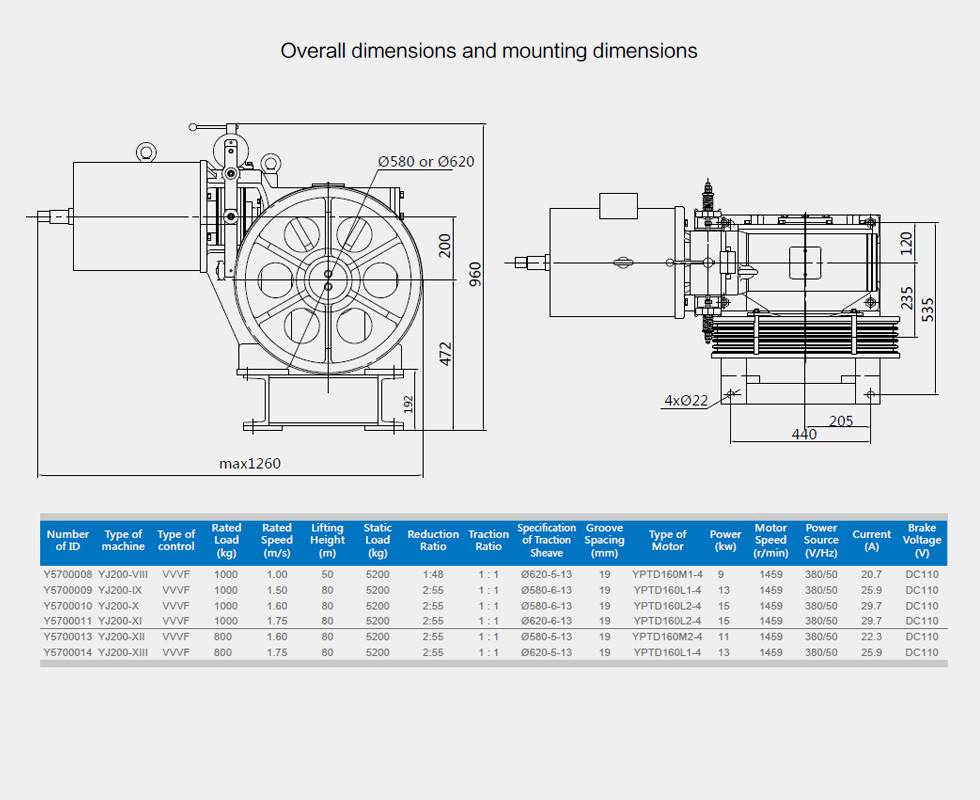
Task: Select the "Rated Speed (m/s)" column header
Action: [x=276, y=540]
